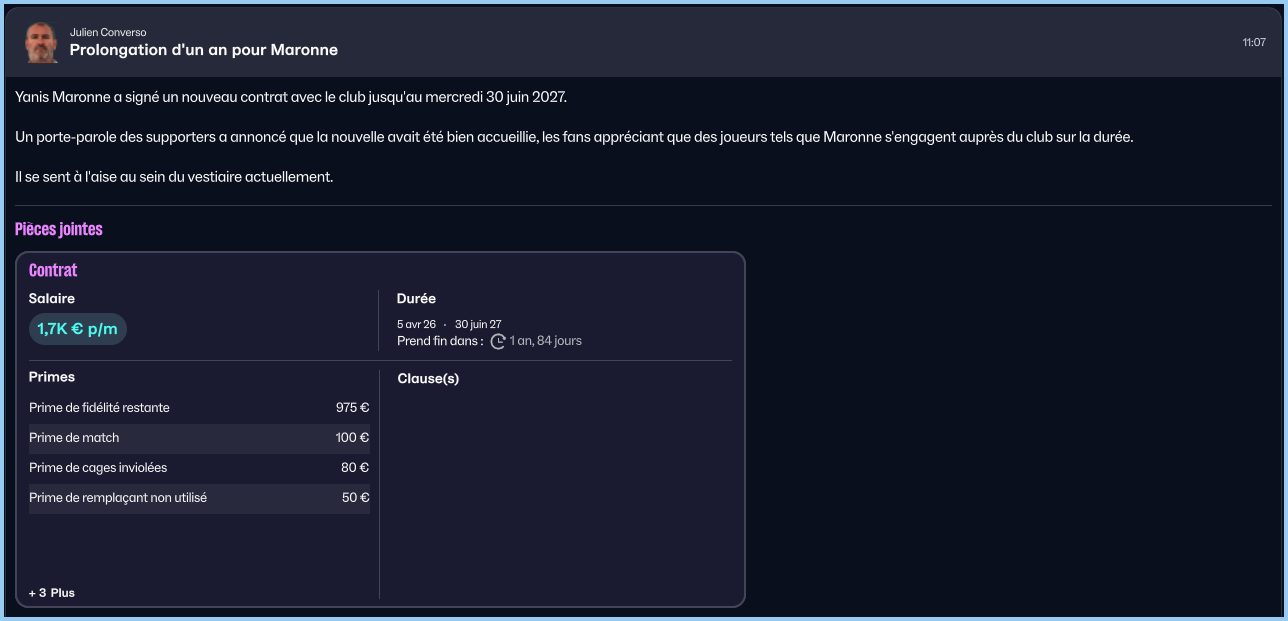Select the 1,7K € p/m salary badge
The image size is (1288, 621).
pyautogui.click(x=78, y=328)
